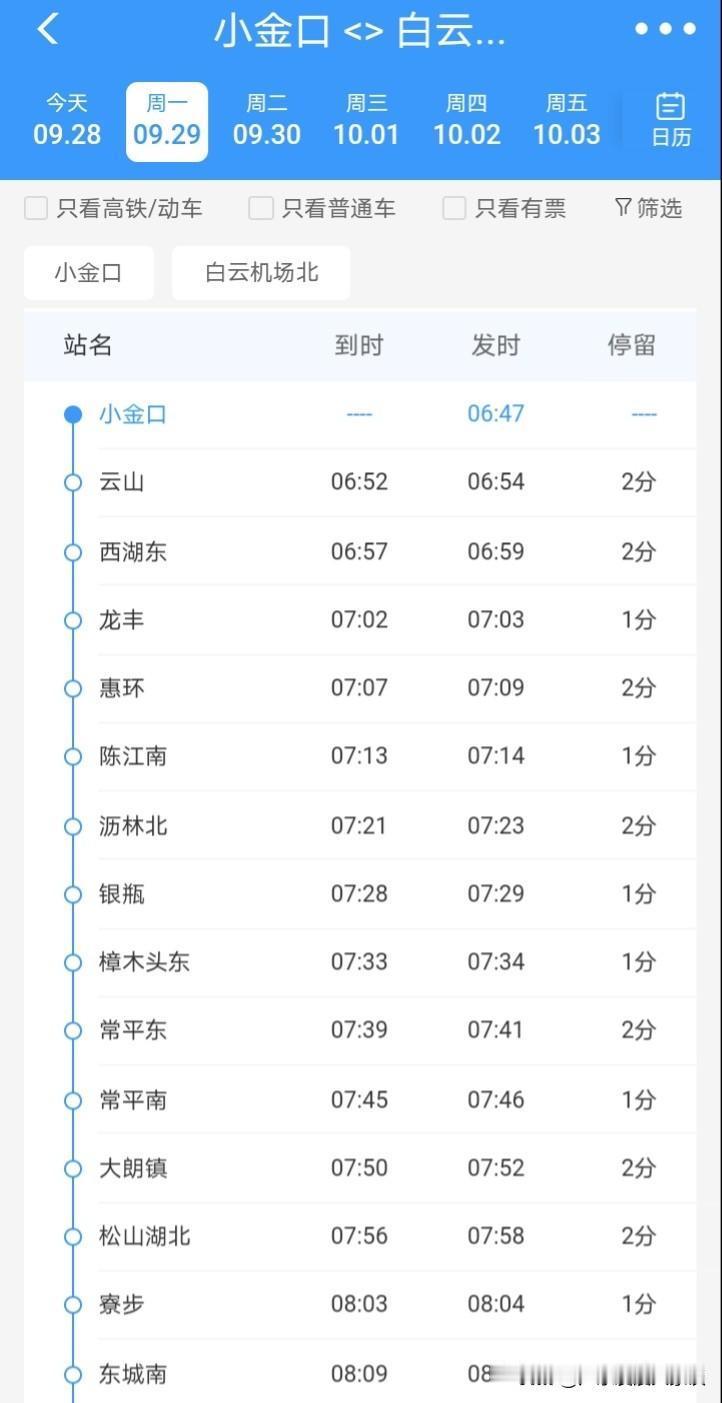
Task: Tap the 筛选 filter funnel icon
Action: pos(622,207)
